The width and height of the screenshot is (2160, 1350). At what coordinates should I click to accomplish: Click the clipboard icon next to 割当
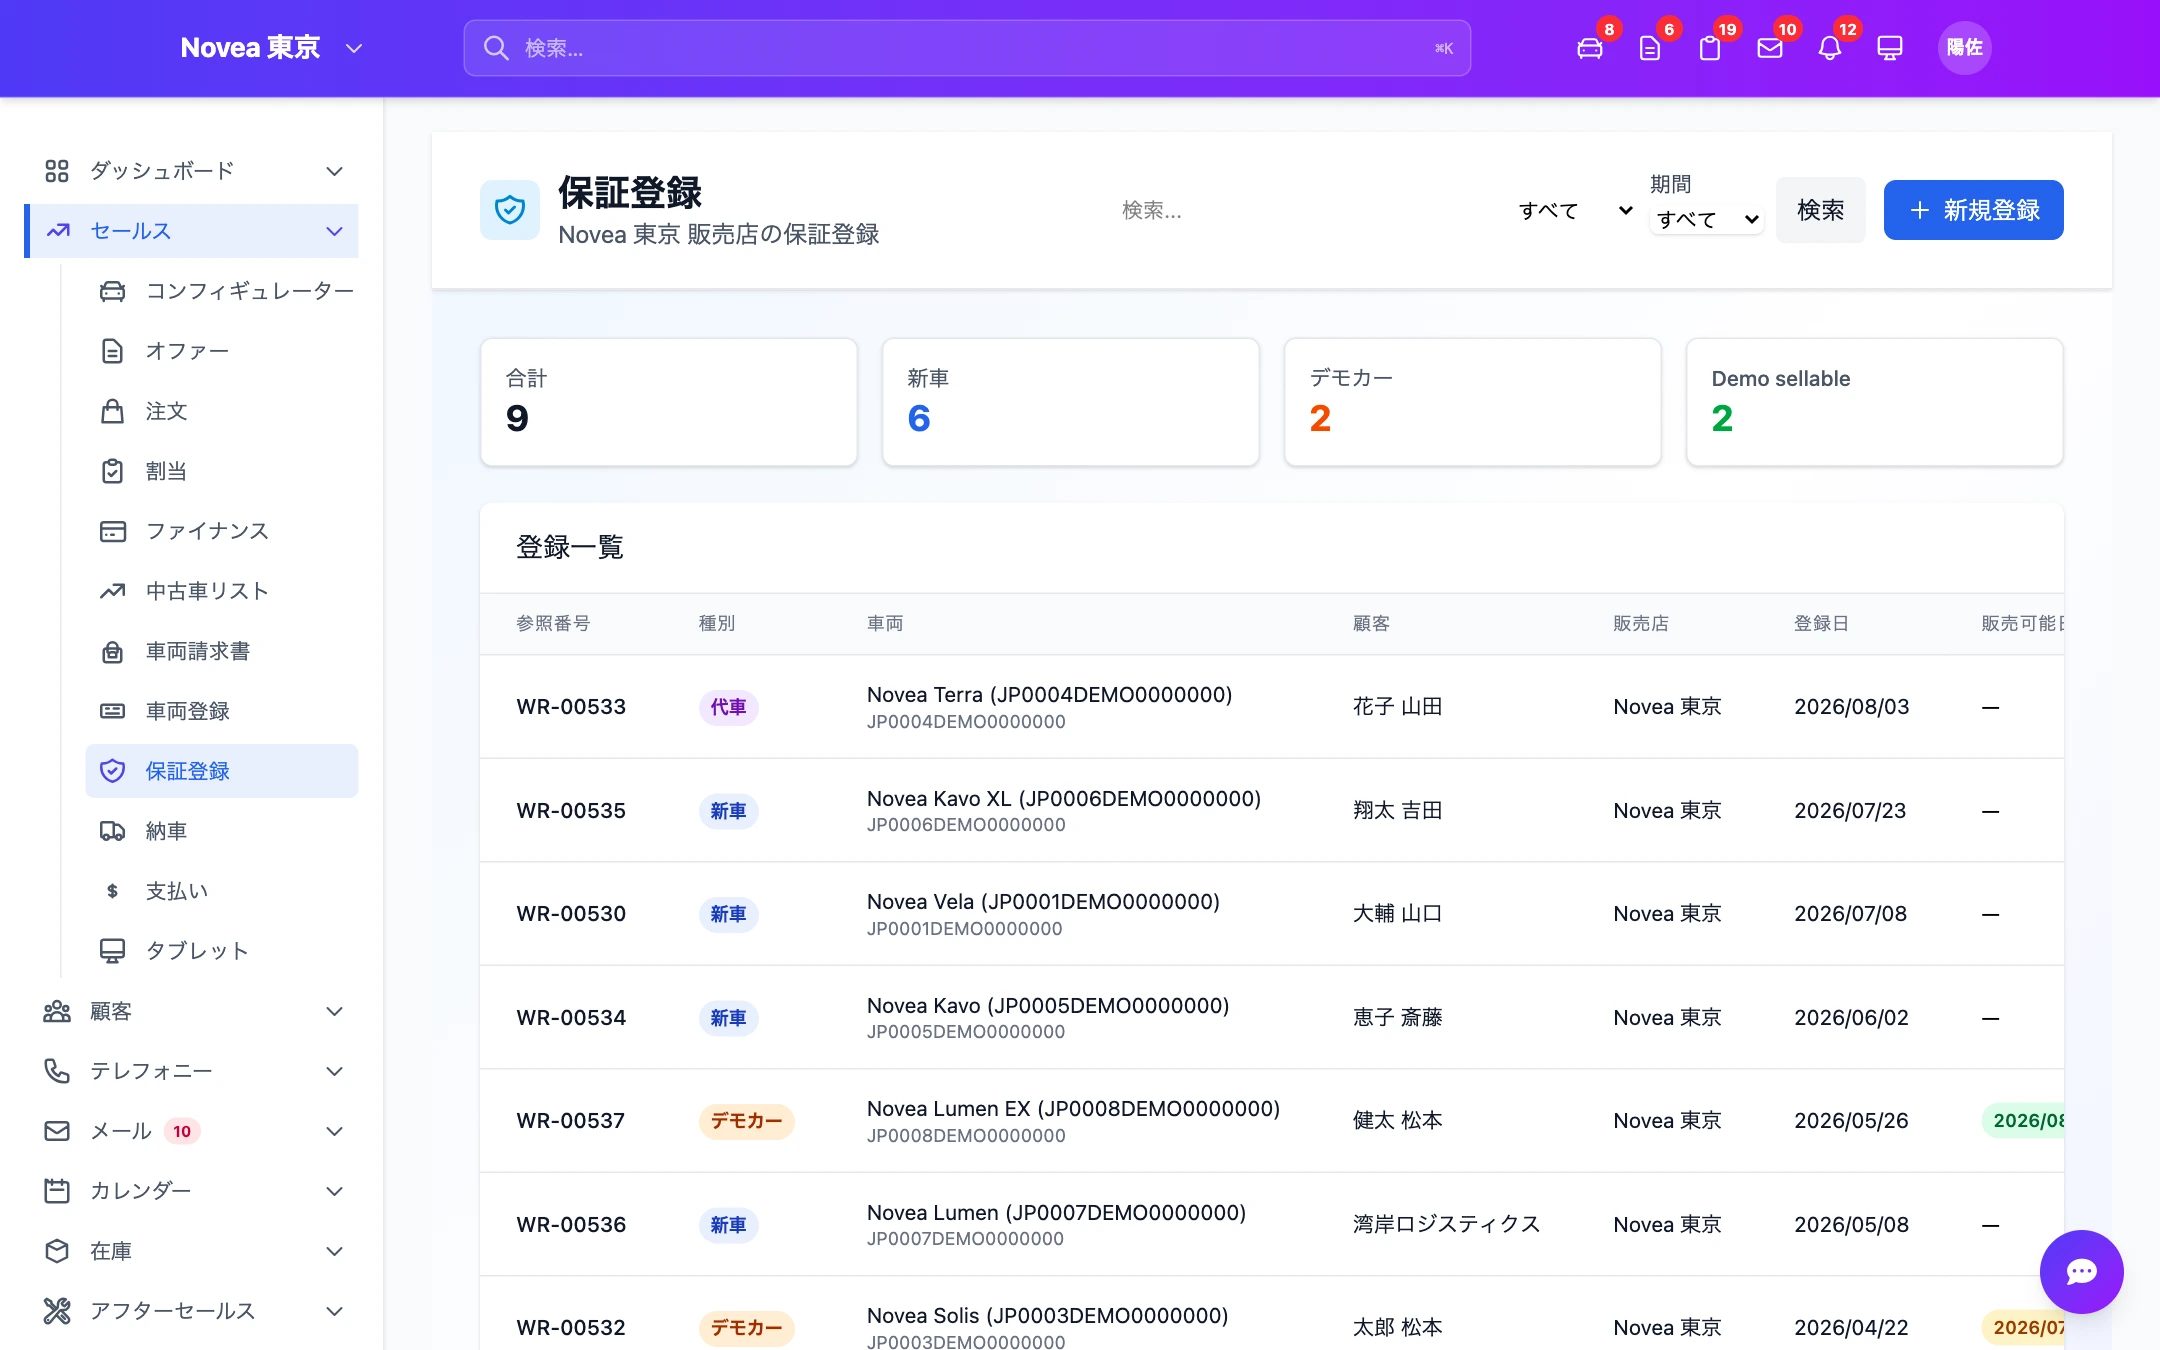[x=113, y=471]
